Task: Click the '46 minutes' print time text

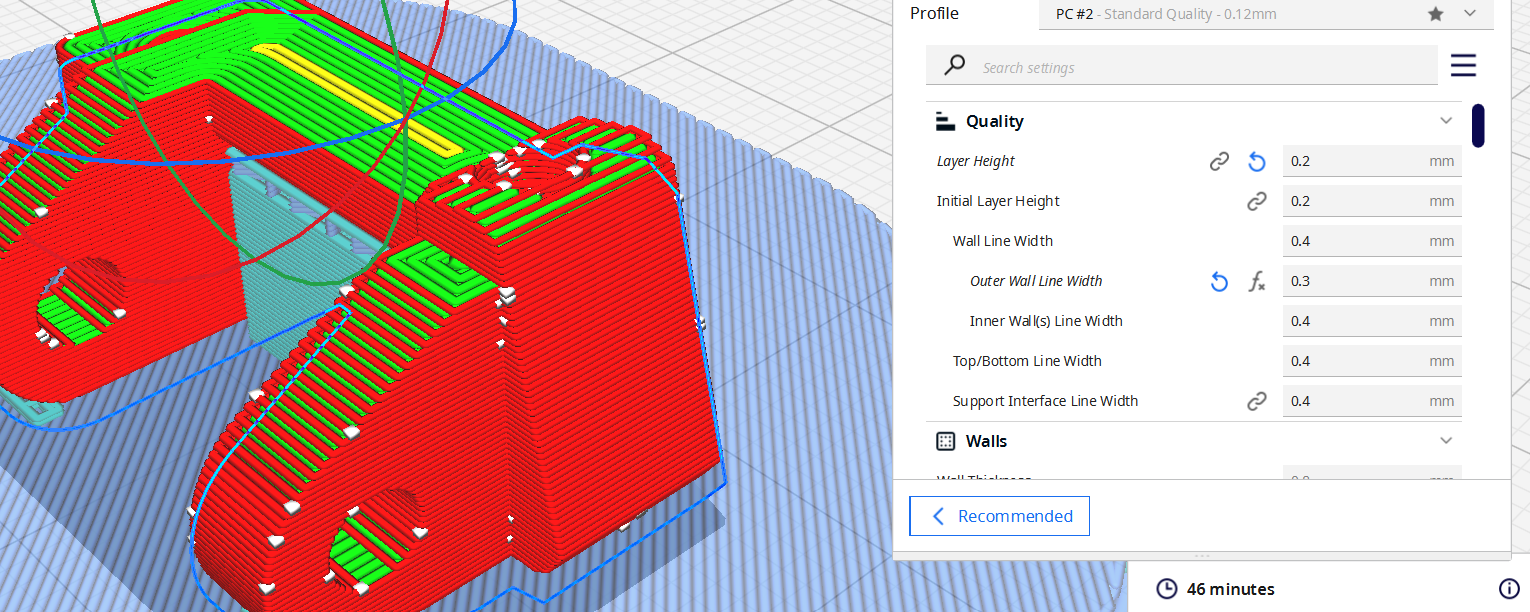Action: coord(1230,589)
